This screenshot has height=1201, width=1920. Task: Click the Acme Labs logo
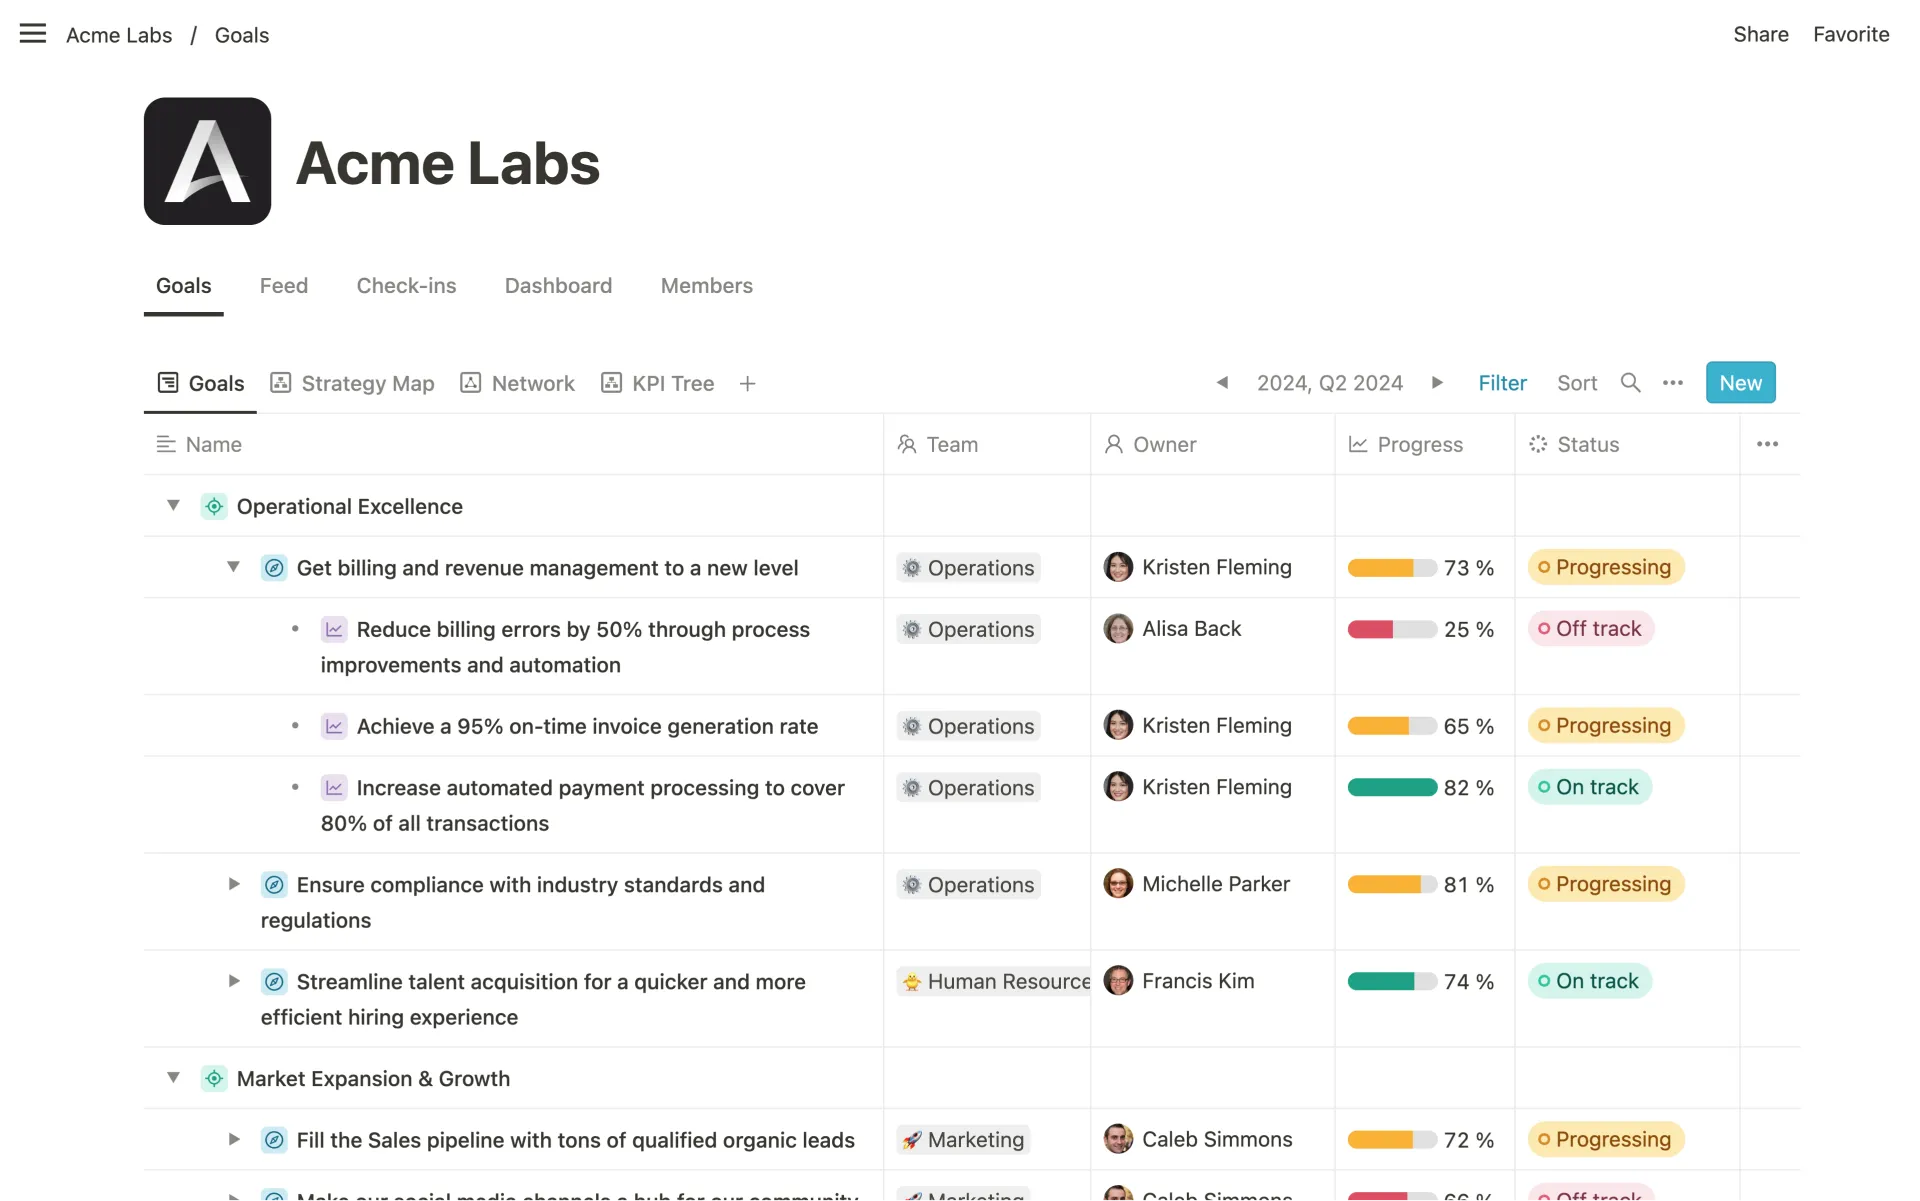coord(207,161)
